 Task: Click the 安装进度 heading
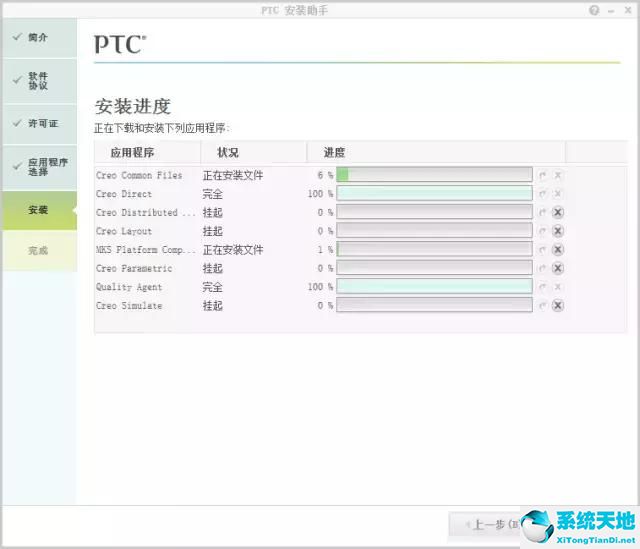pos(133,107)
